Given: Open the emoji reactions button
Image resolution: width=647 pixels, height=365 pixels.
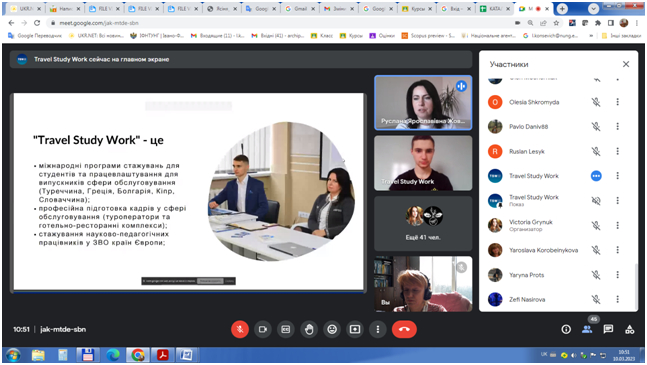Looking at the screenshot, I should [x=332, y=329].
